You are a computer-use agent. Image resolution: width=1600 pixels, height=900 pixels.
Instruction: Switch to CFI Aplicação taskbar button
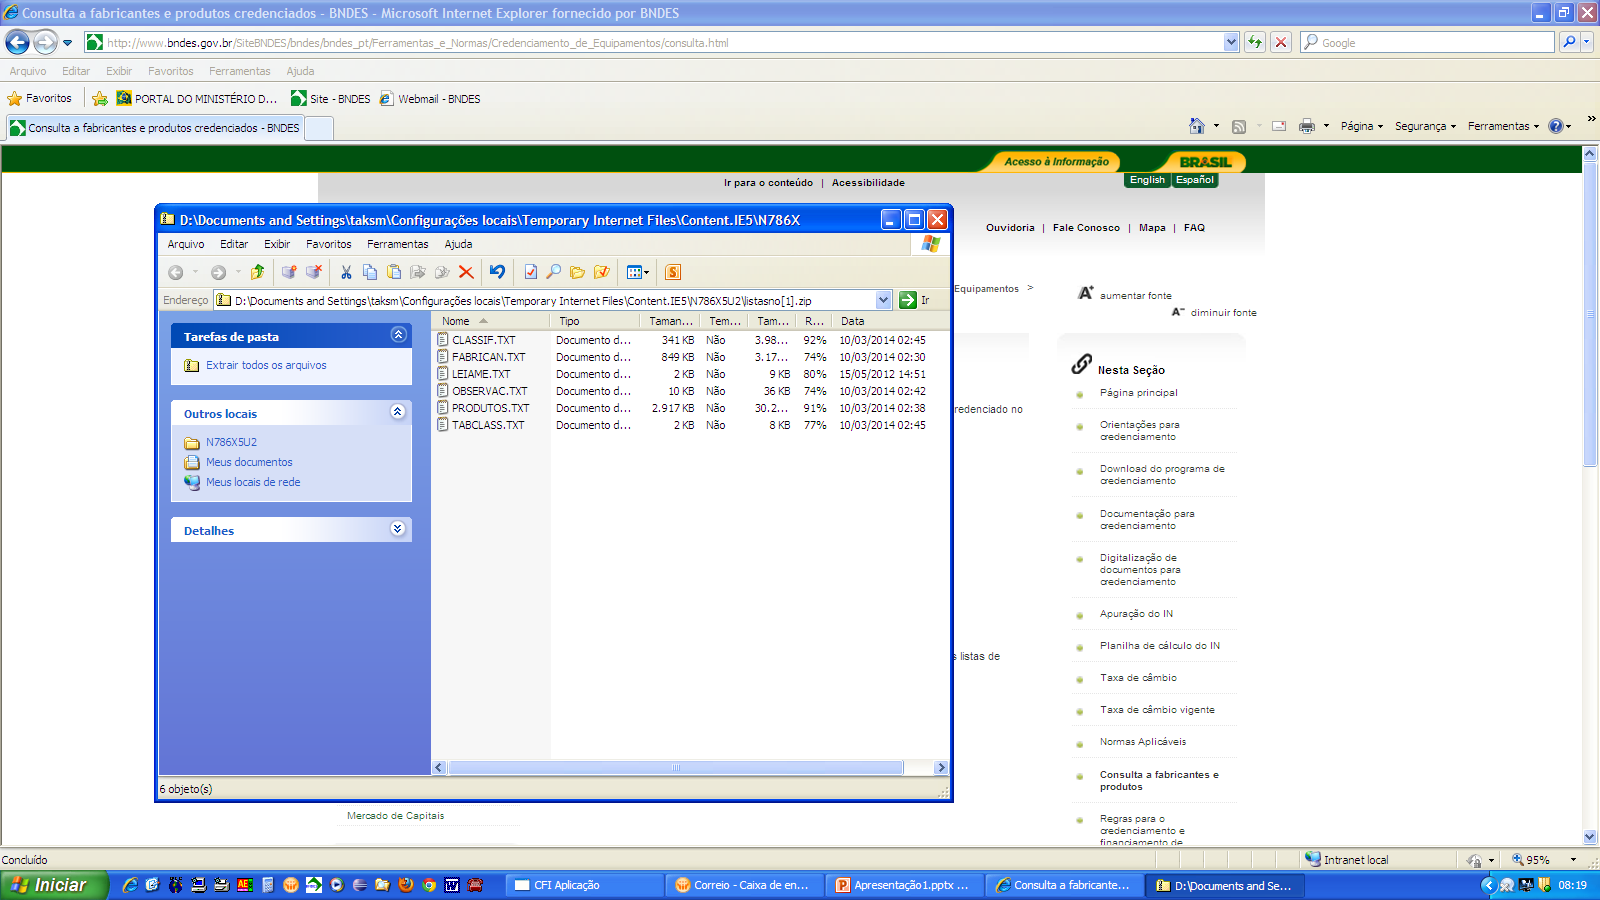[585, 885]
